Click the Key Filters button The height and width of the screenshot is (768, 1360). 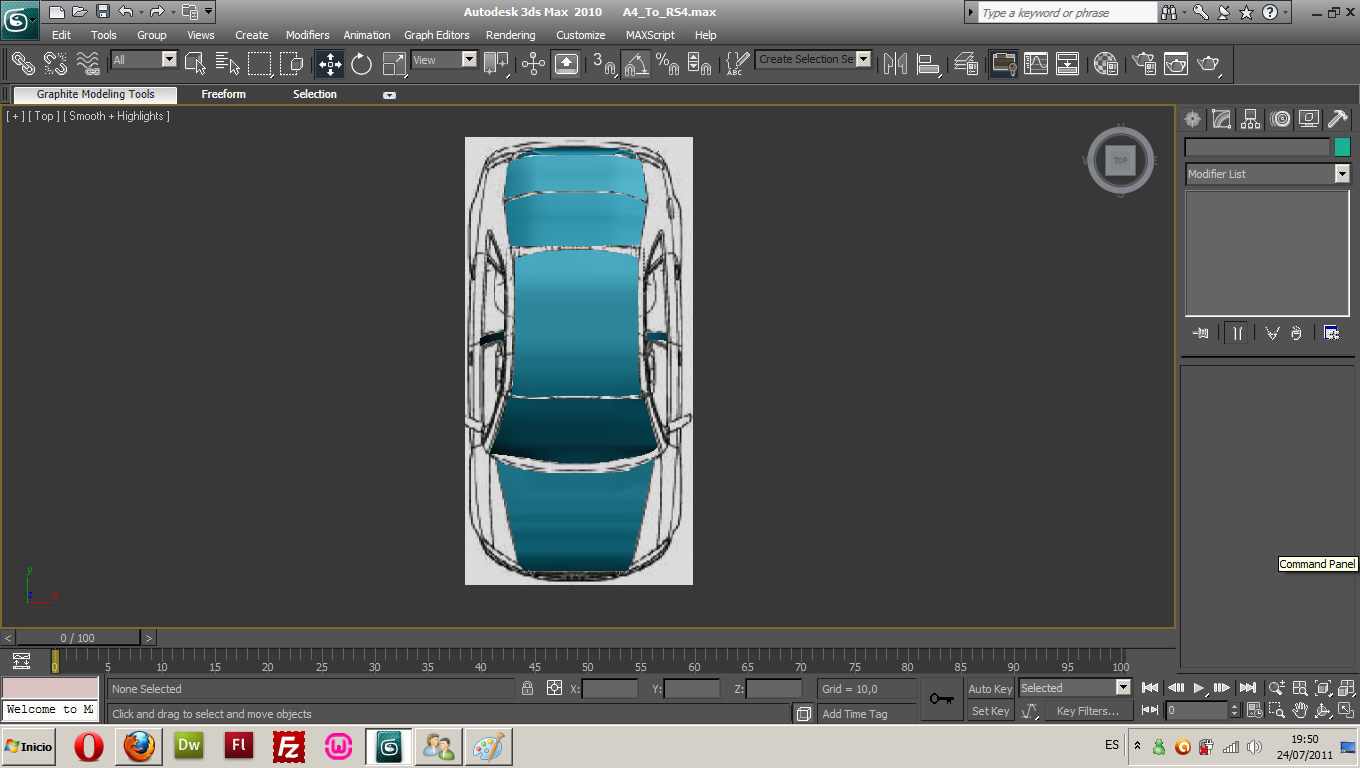(1087, 711)
